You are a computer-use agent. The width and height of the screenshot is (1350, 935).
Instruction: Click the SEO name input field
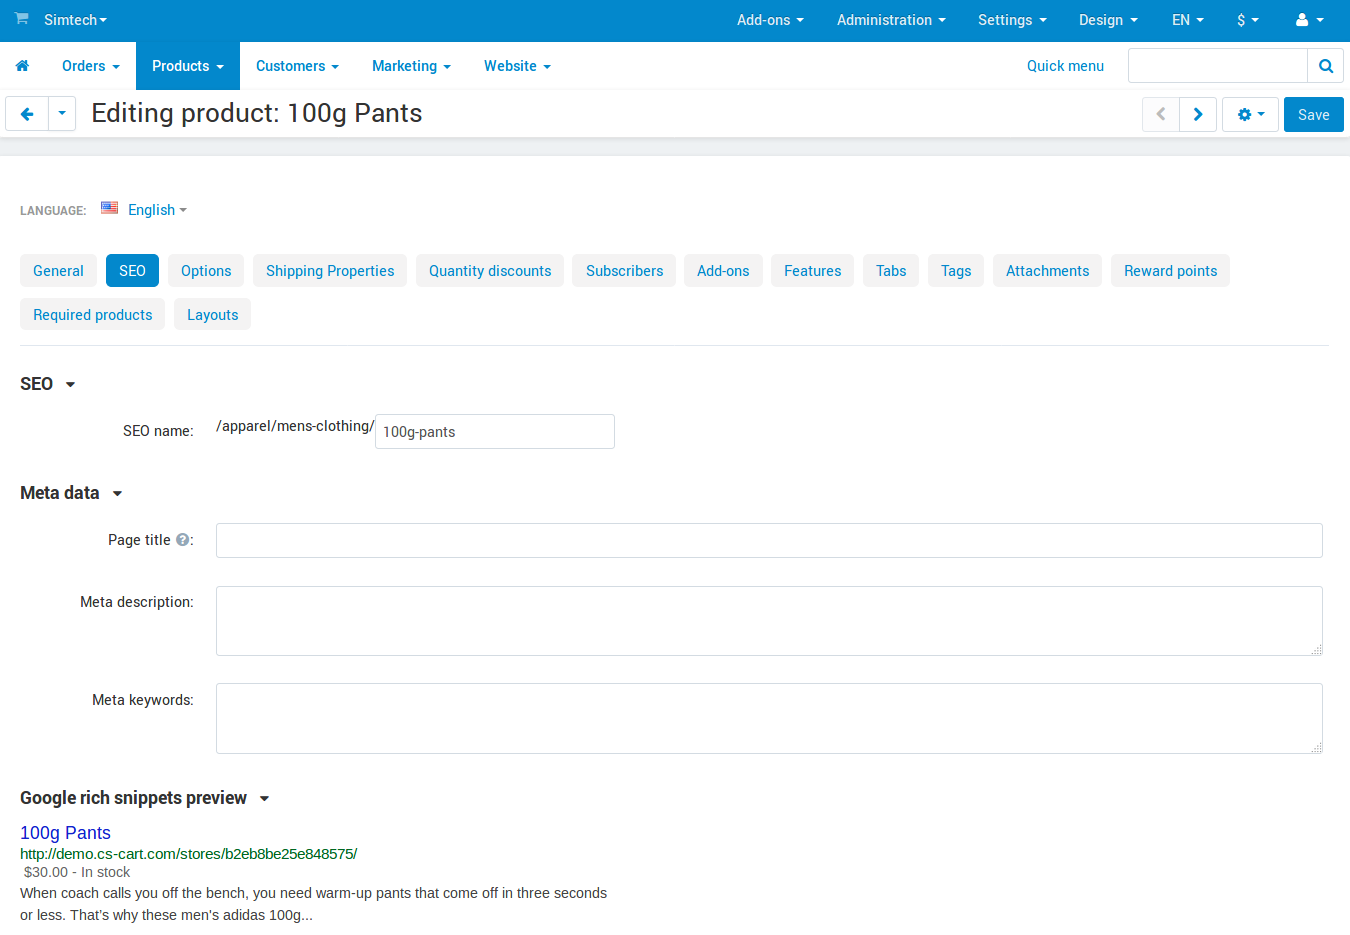pos(495,432)
